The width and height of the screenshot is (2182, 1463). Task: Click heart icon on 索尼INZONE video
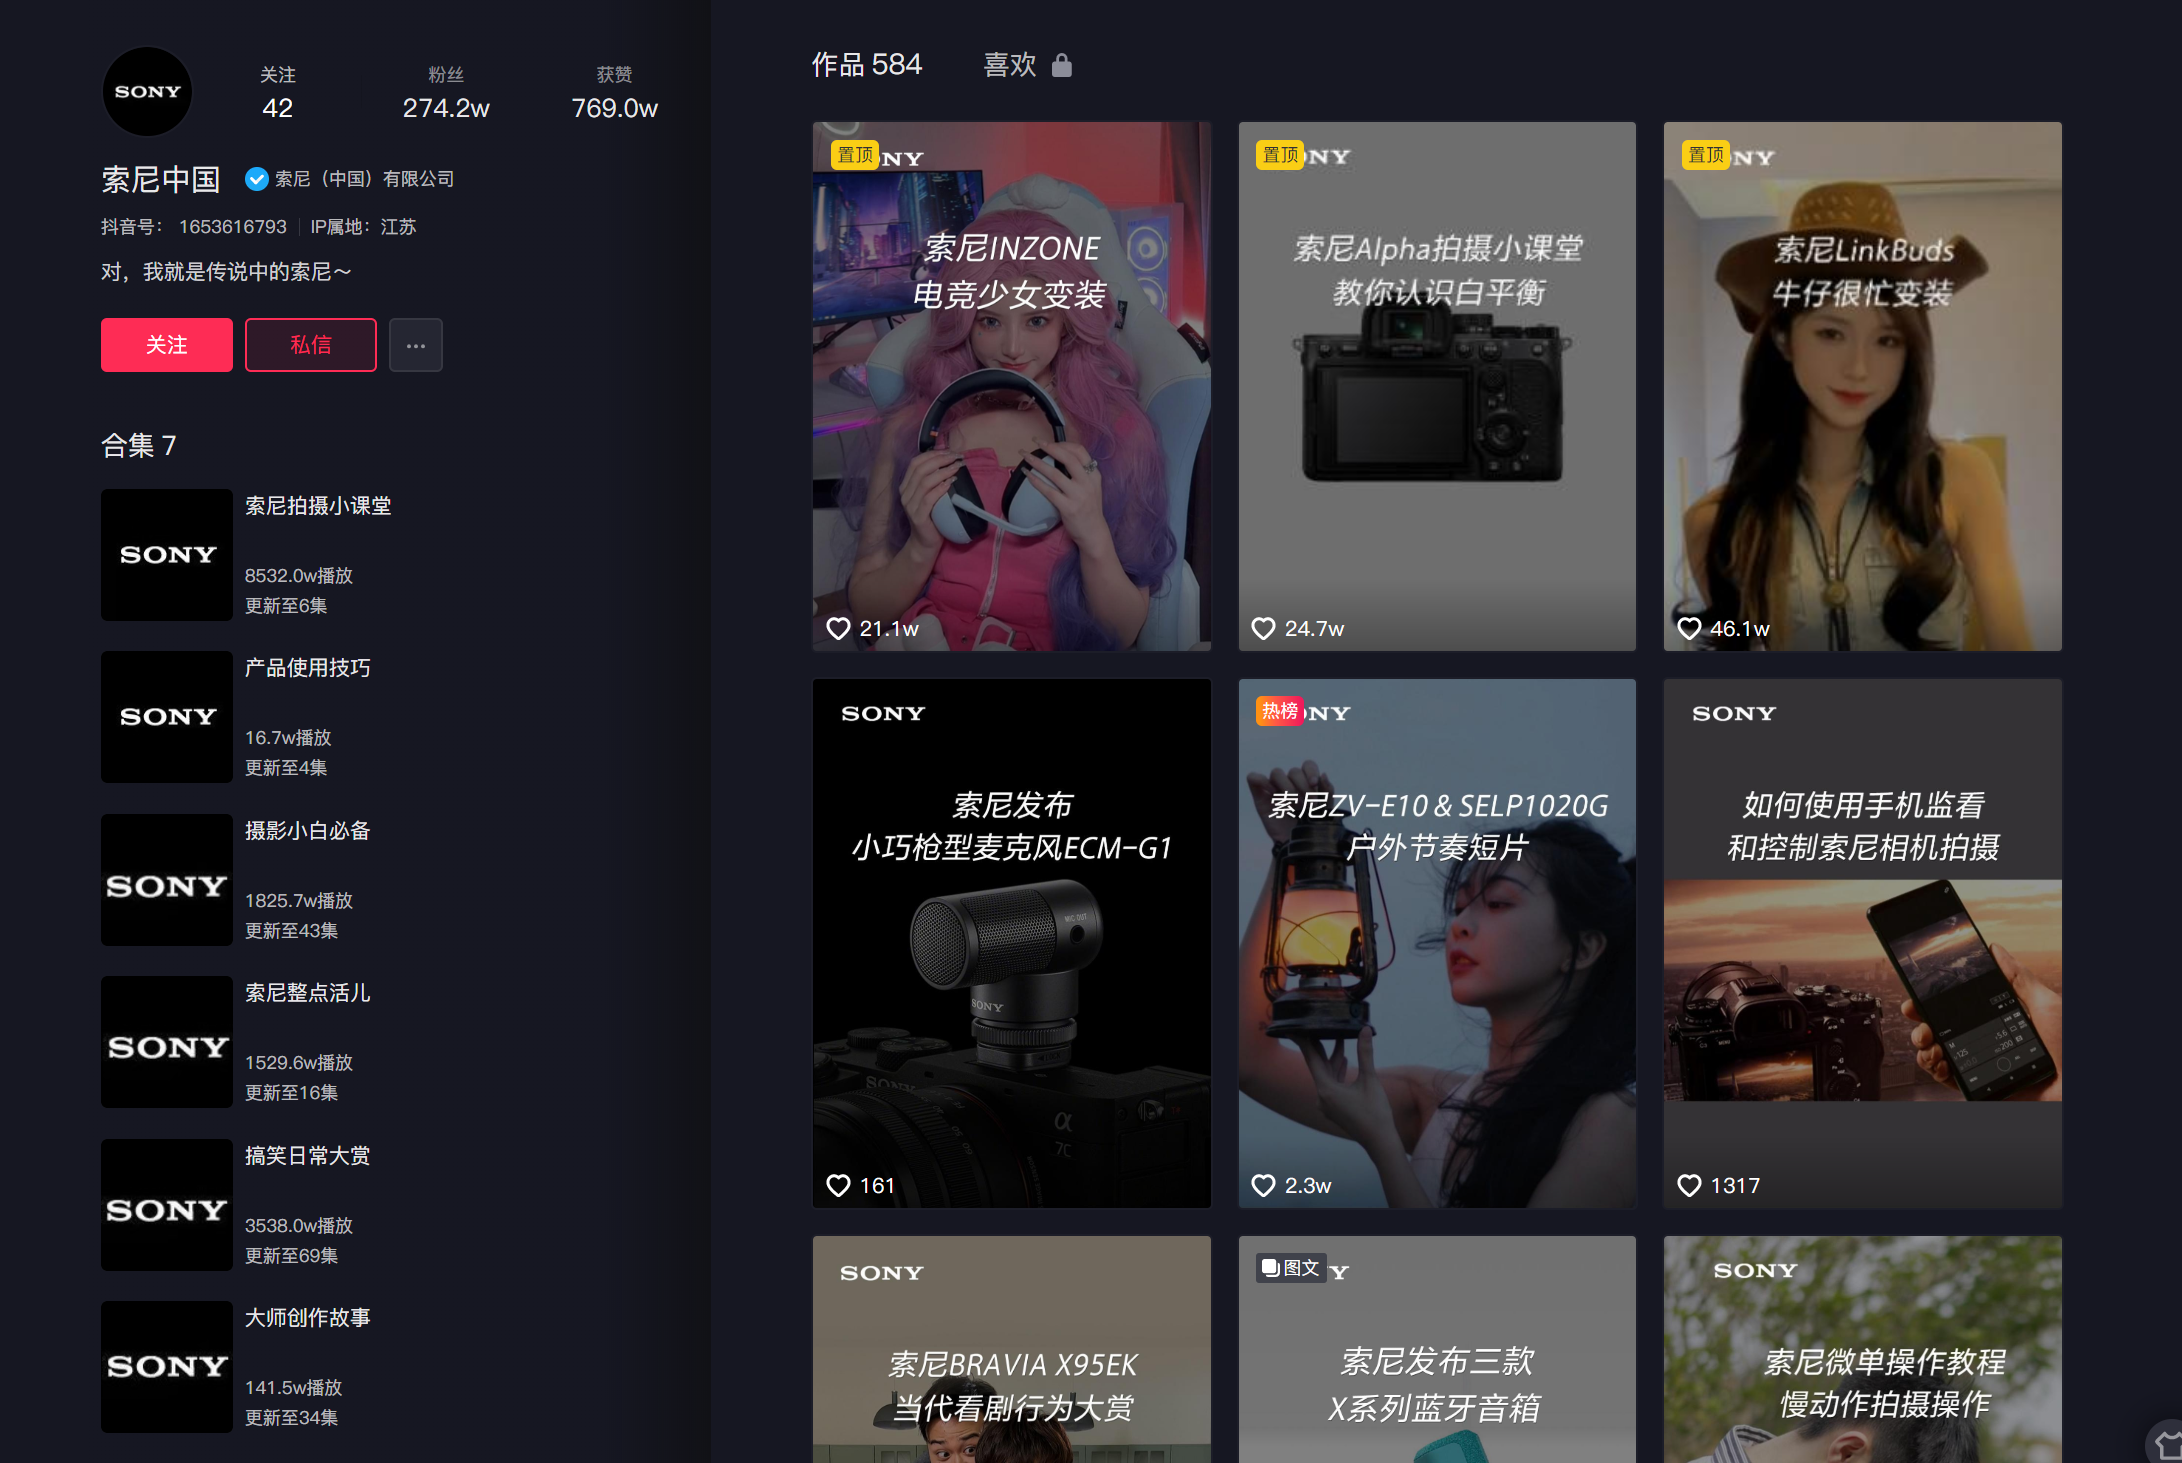click(838, 628)
